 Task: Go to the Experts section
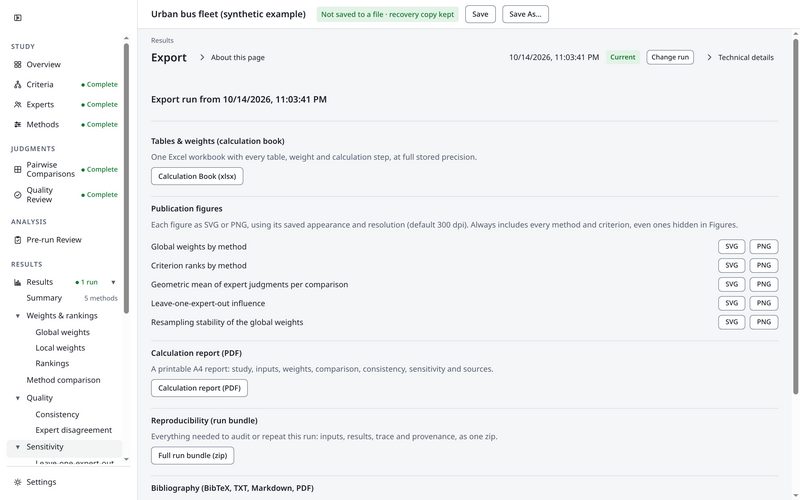(x=64, y=105)
